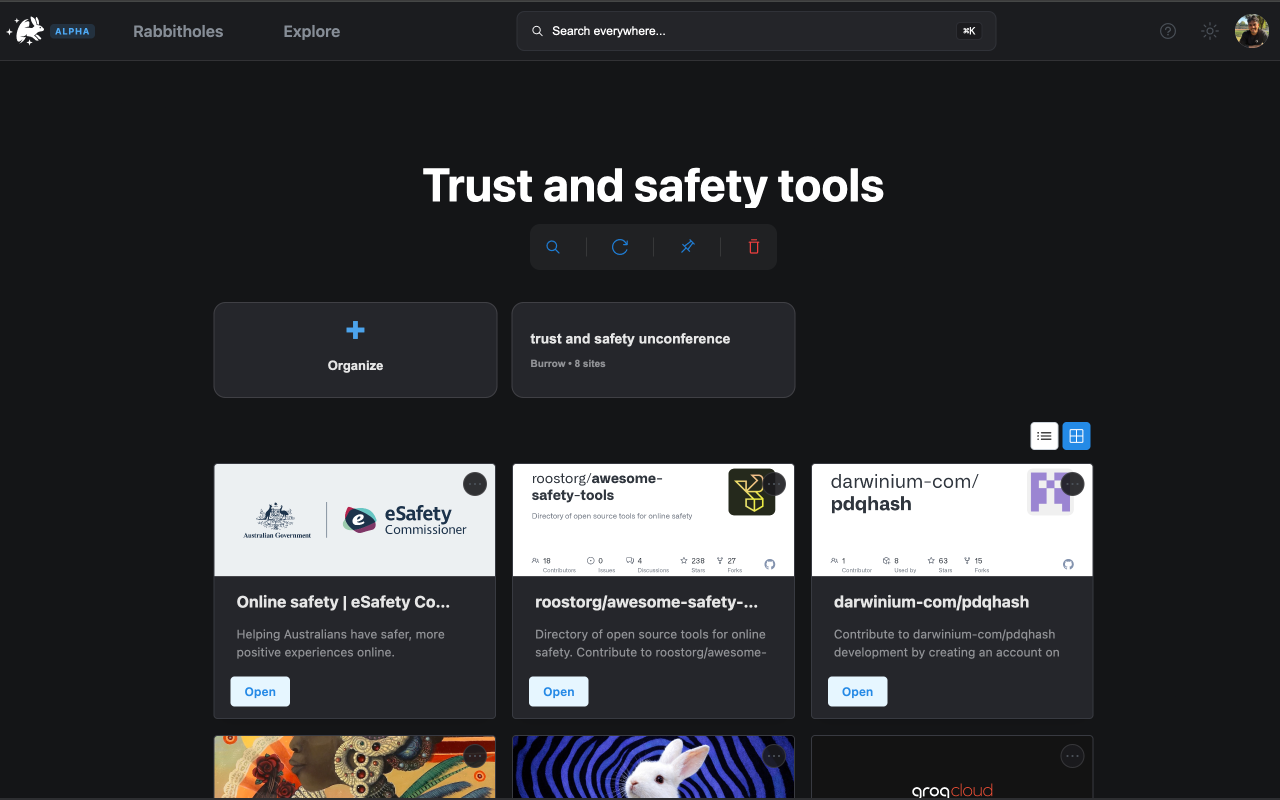Pin this rabbithole with the pin icon
Viewport: 1280px width, 800px height.
pyautogui.click(x=687, y=247)
